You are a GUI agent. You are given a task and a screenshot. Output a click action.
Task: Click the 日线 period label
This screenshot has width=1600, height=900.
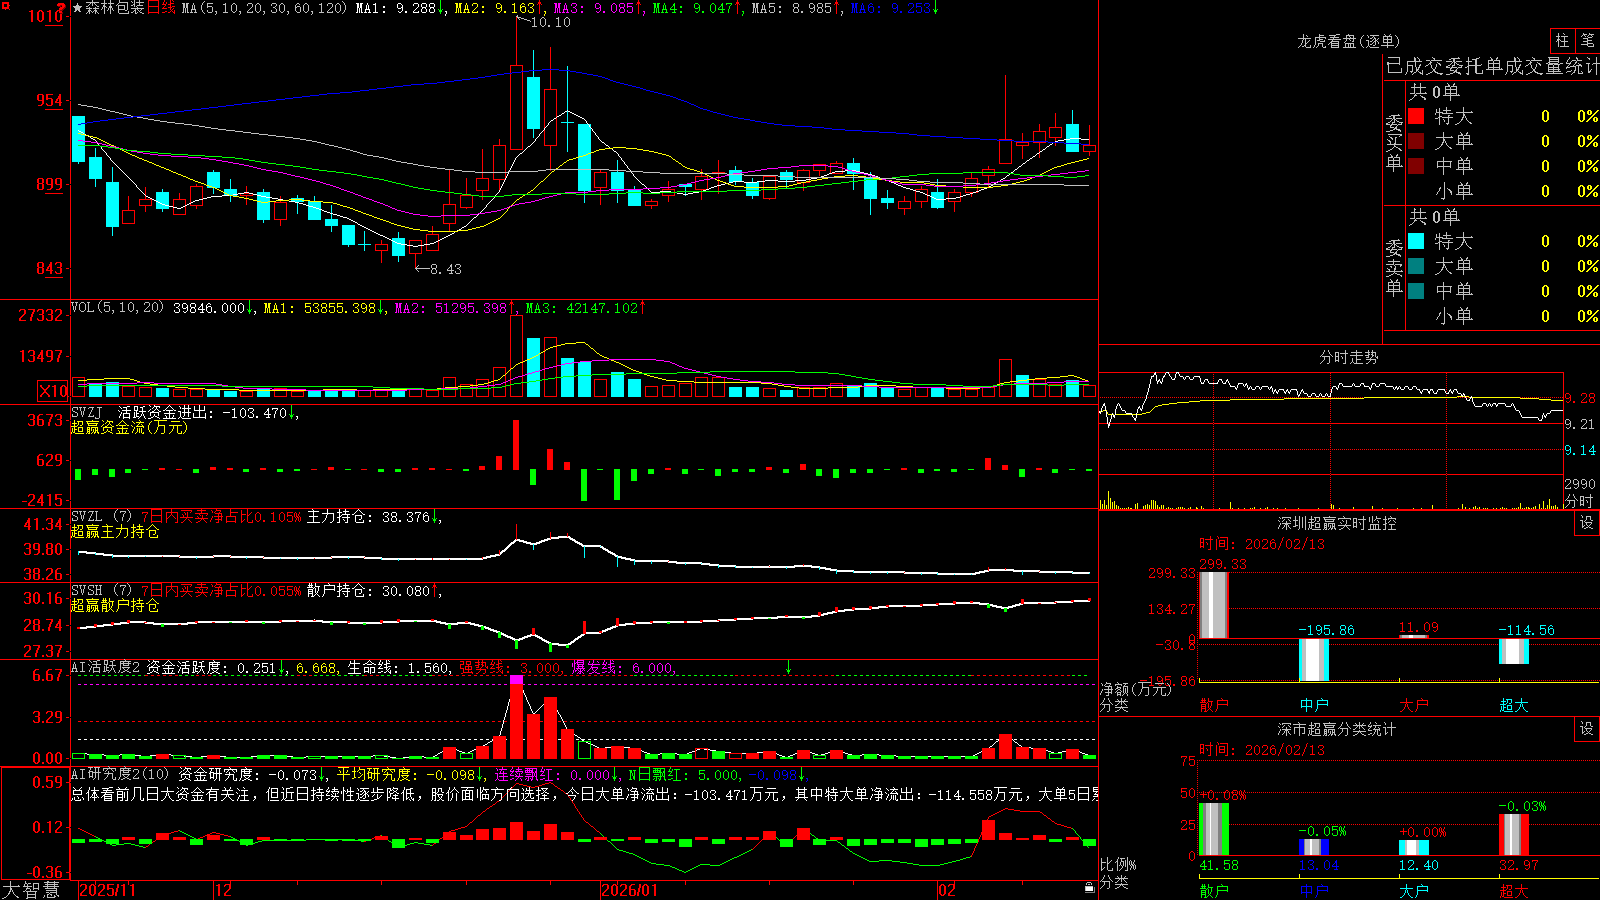(x=161, y=8)
